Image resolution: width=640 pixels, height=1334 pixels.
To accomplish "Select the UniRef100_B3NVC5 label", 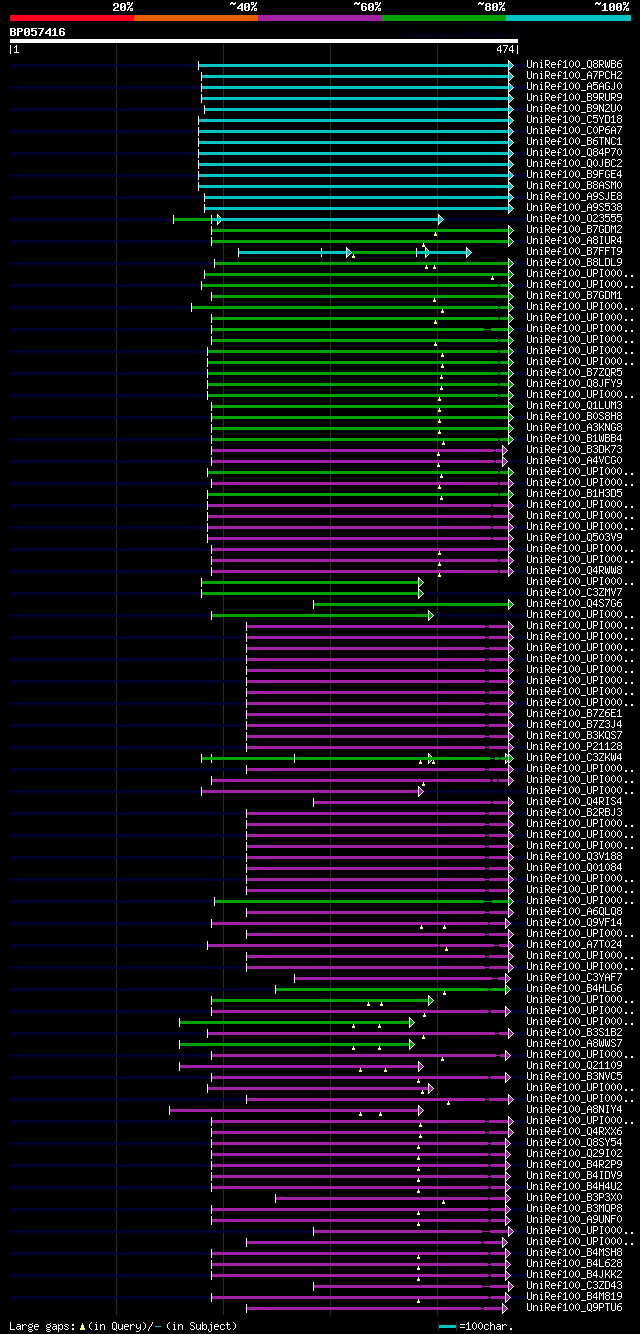I will [x=574, y=1076].
